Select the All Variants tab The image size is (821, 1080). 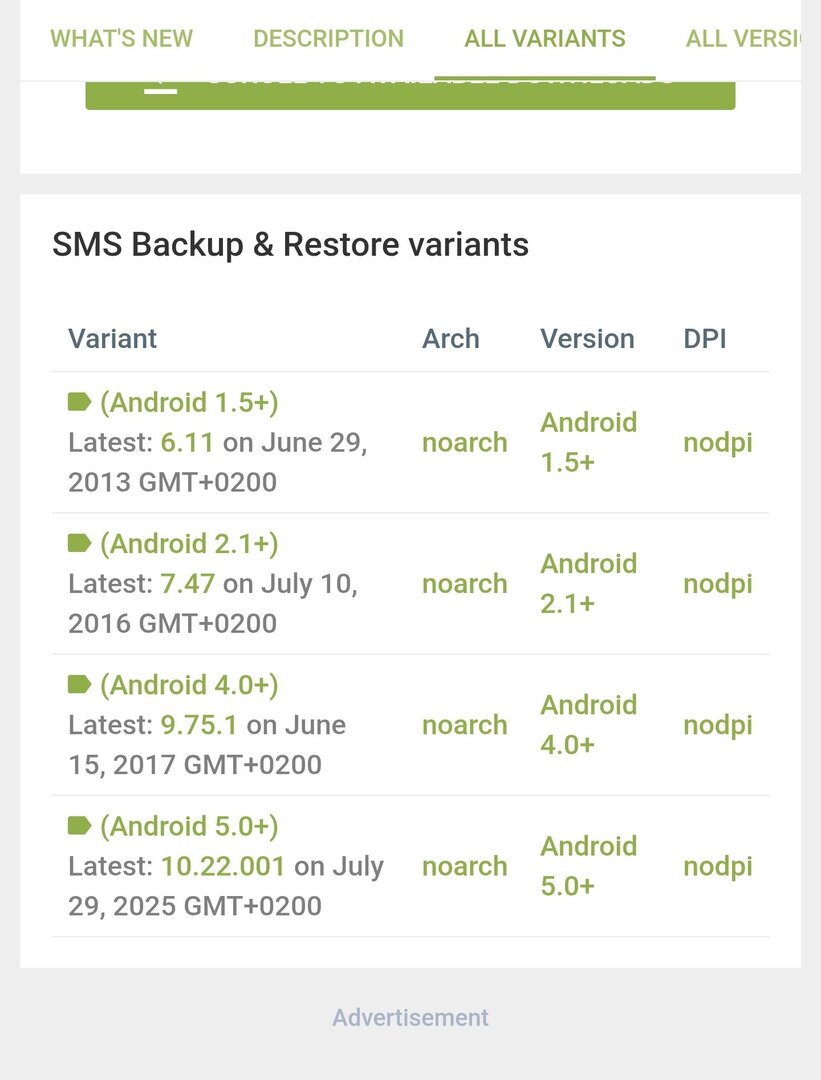click(545, 39)
